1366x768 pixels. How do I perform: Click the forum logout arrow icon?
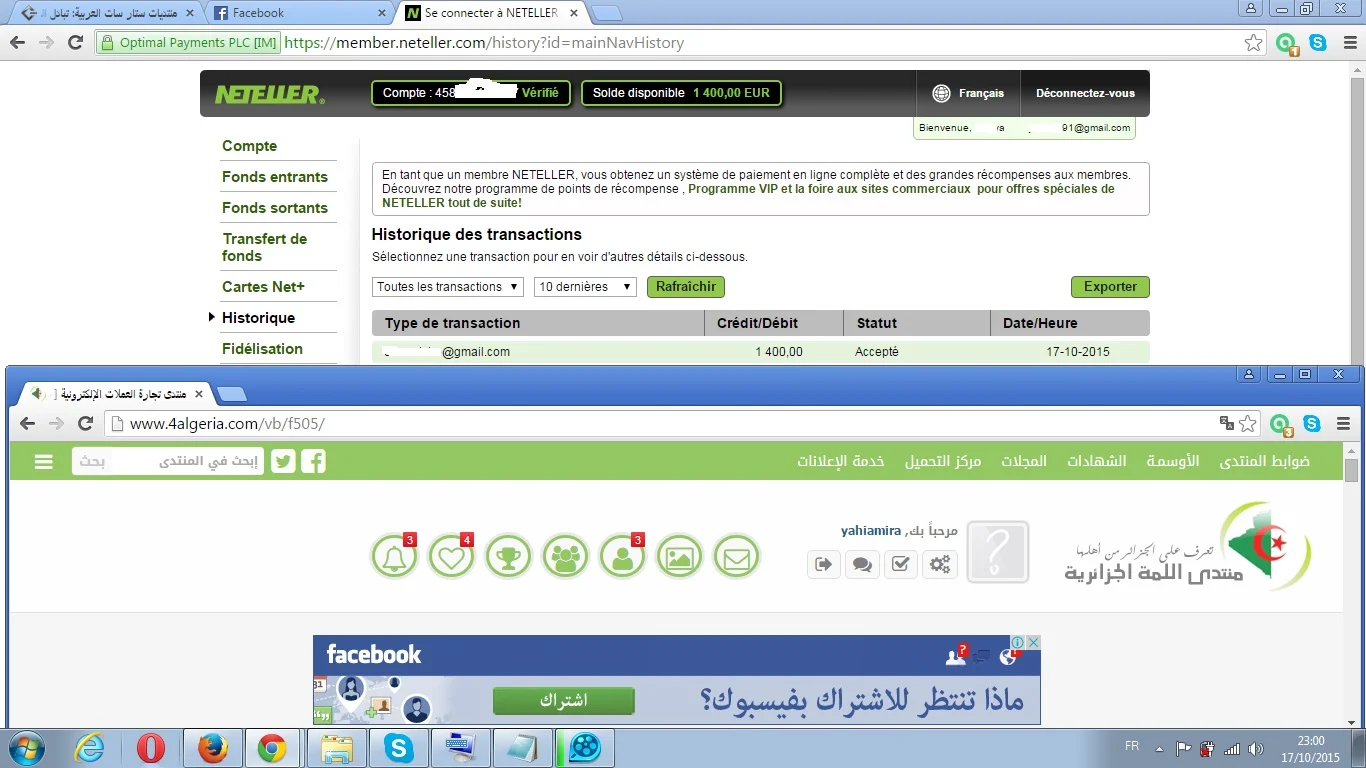823,564
